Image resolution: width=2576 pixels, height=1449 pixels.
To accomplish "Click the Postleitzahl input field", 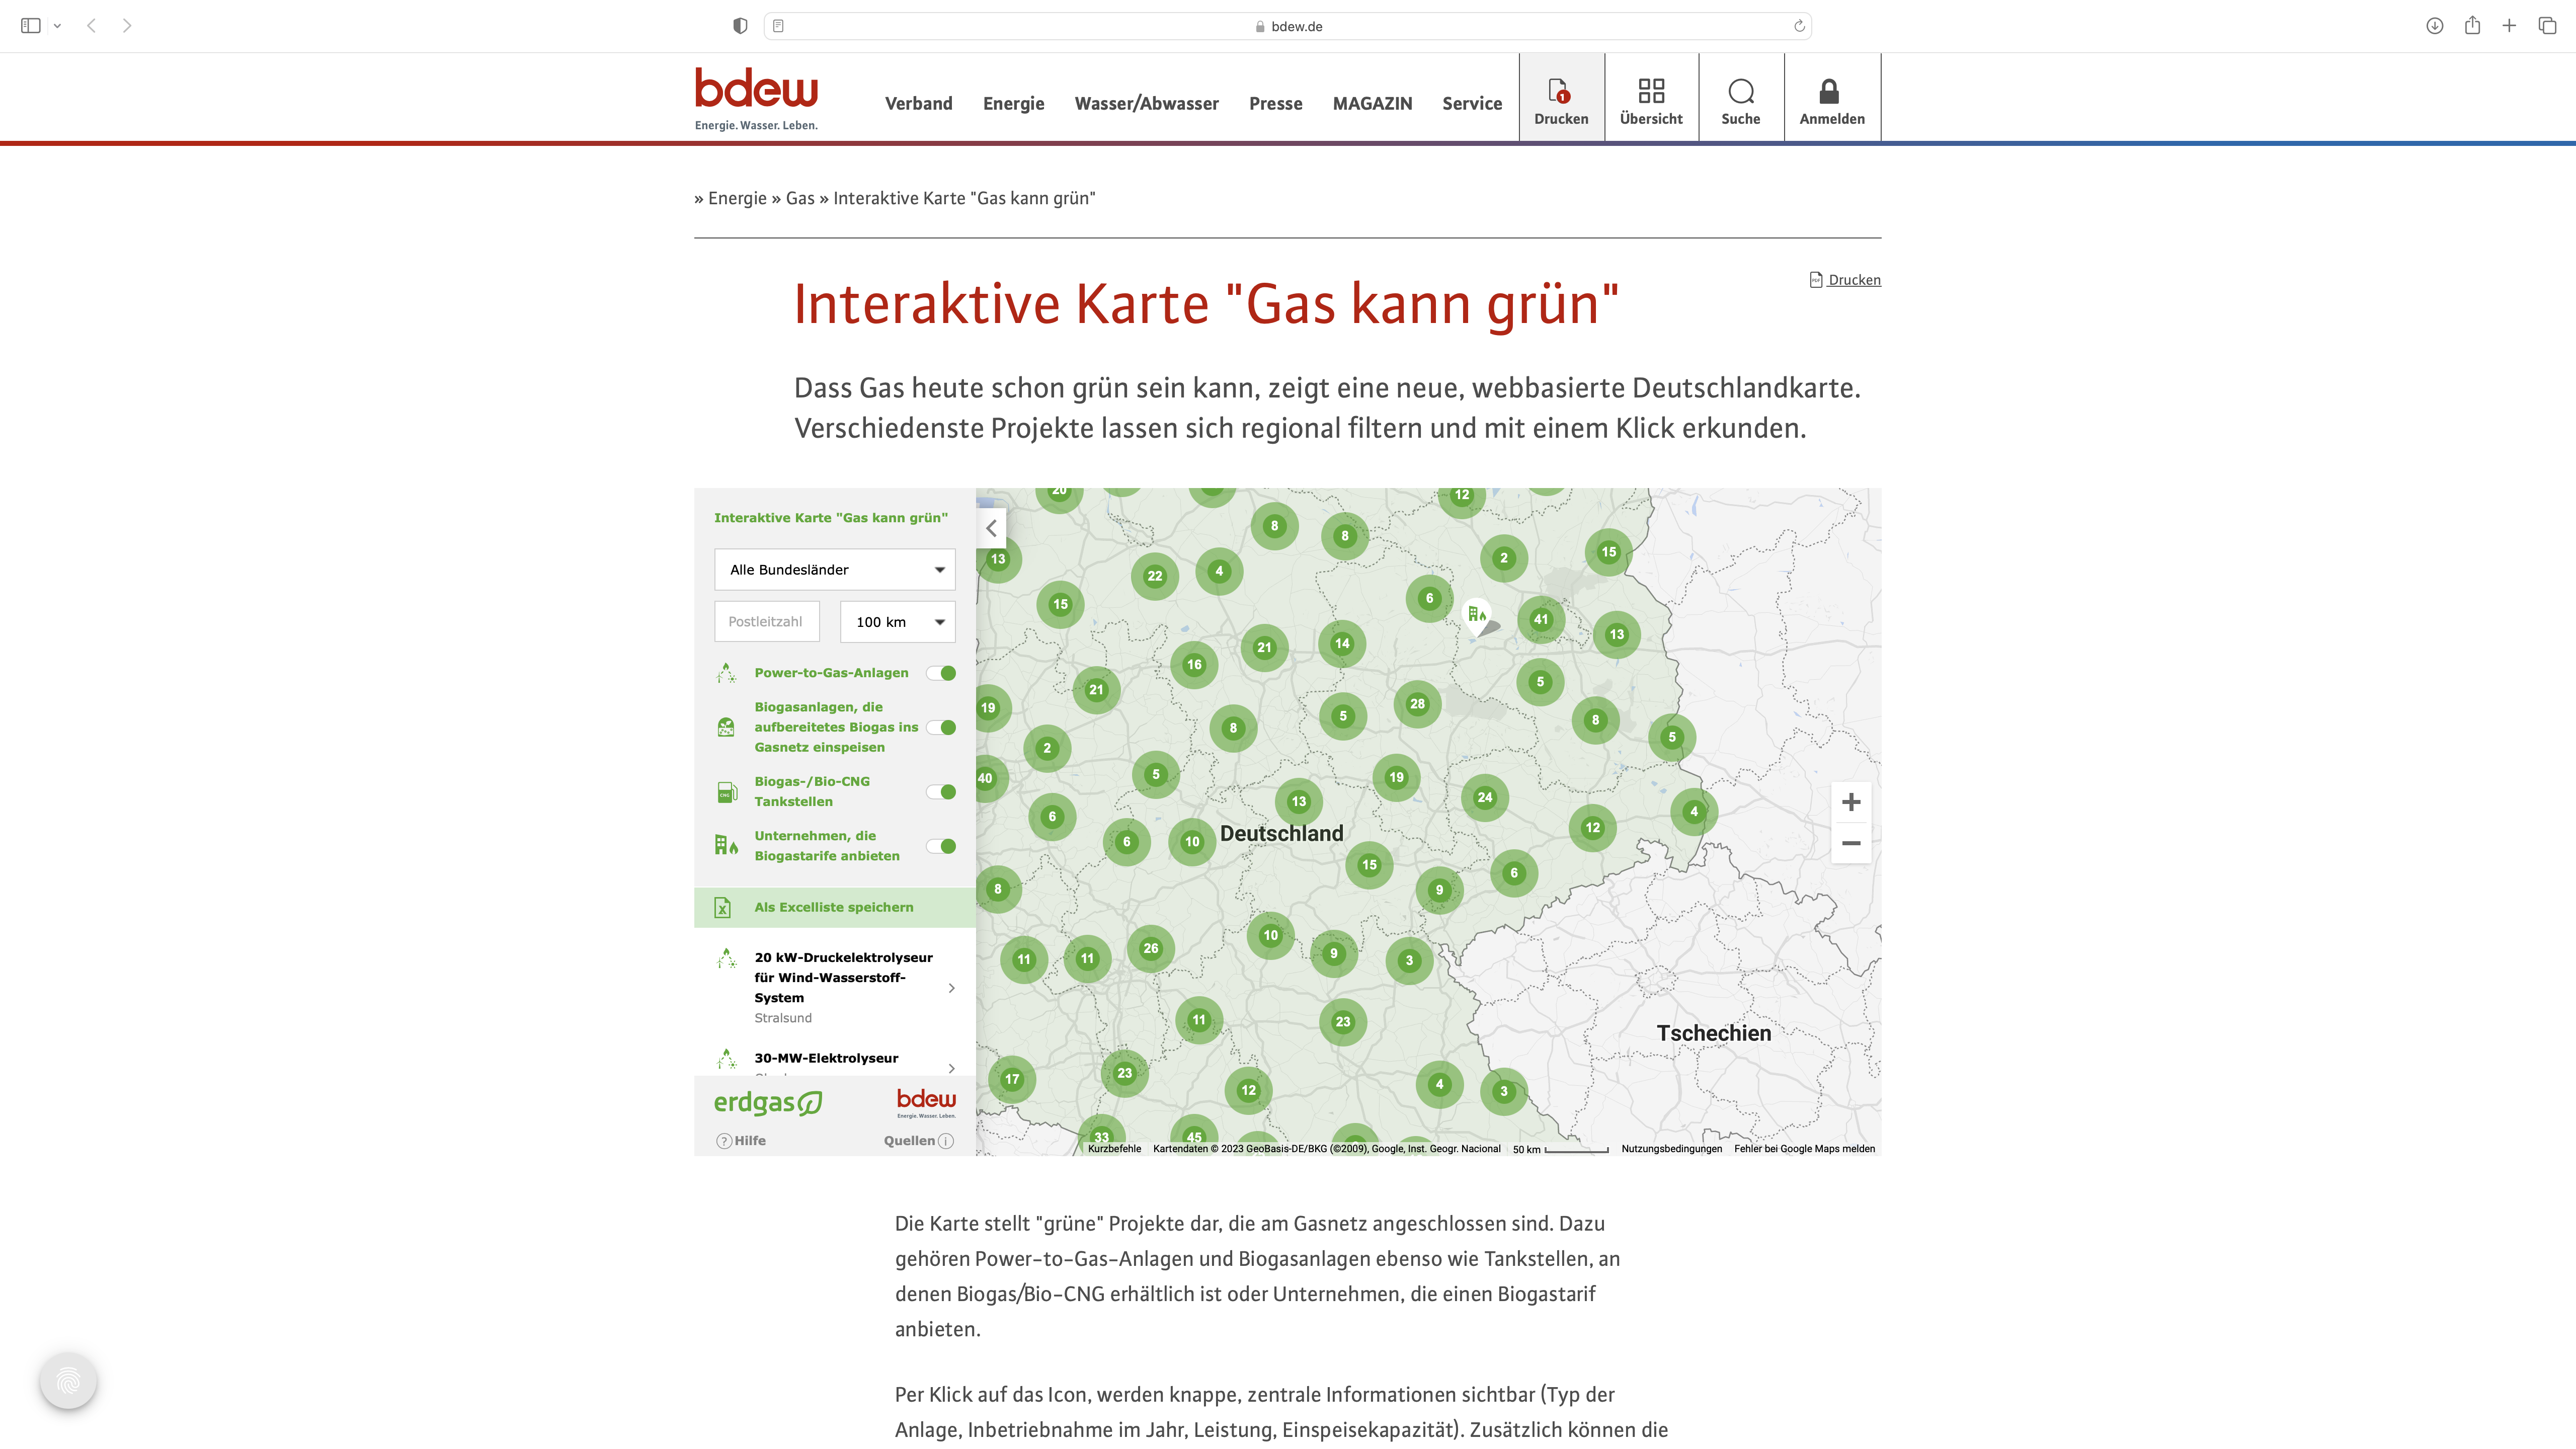I will pos(767,622).
